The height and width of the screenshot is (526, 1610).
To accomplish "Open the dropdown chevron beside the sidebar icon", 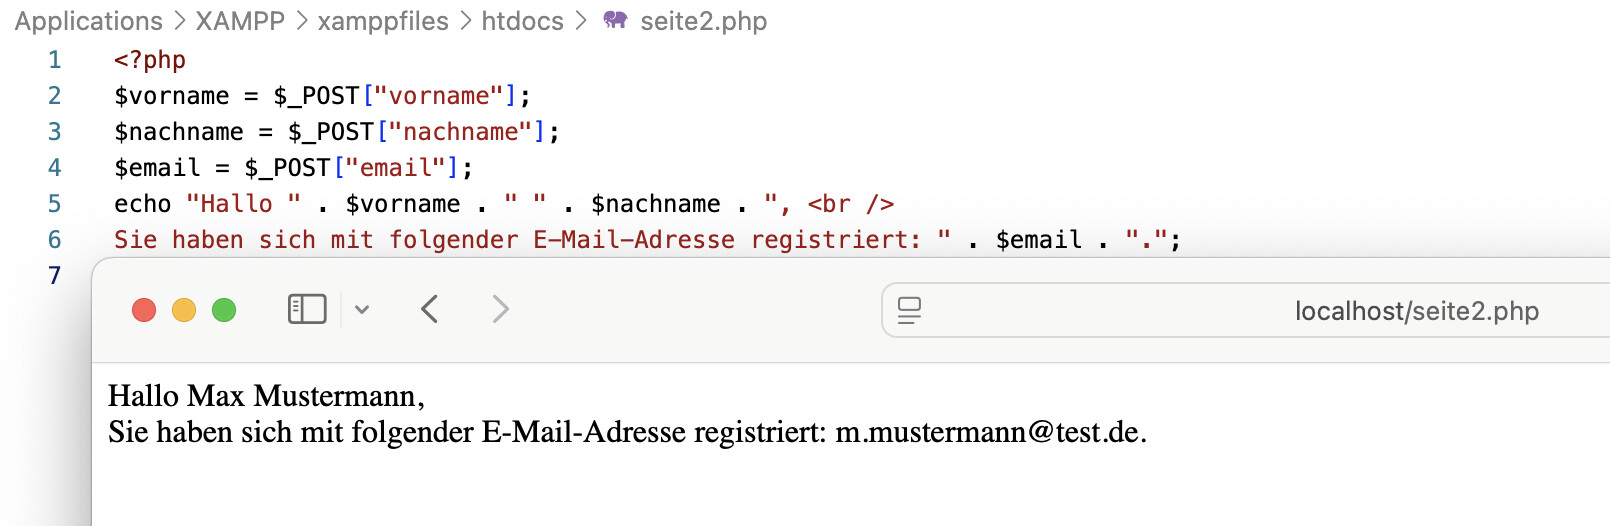I will point(362,310).
